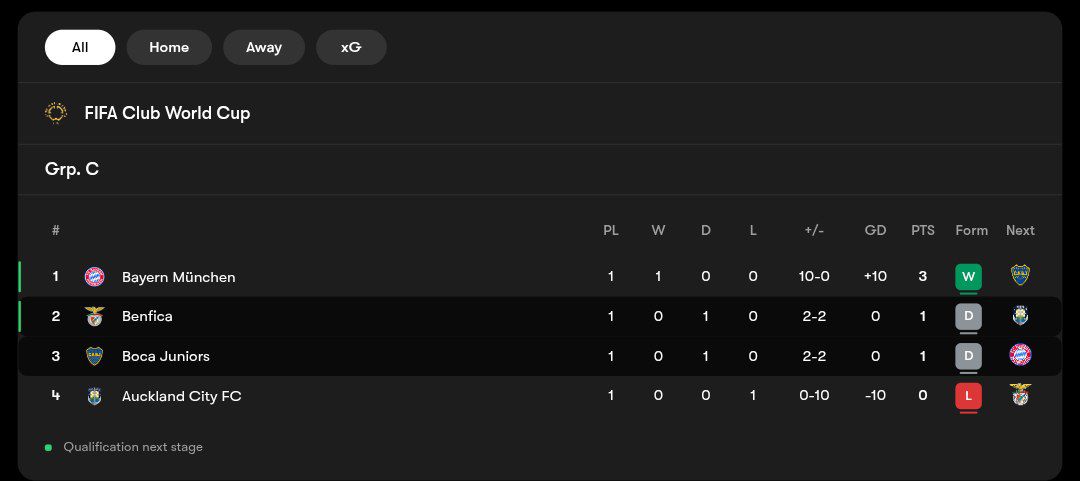This screenshot has width=1080, height=481.
Task: Switch to the Away standings tab
Action: 264,48
